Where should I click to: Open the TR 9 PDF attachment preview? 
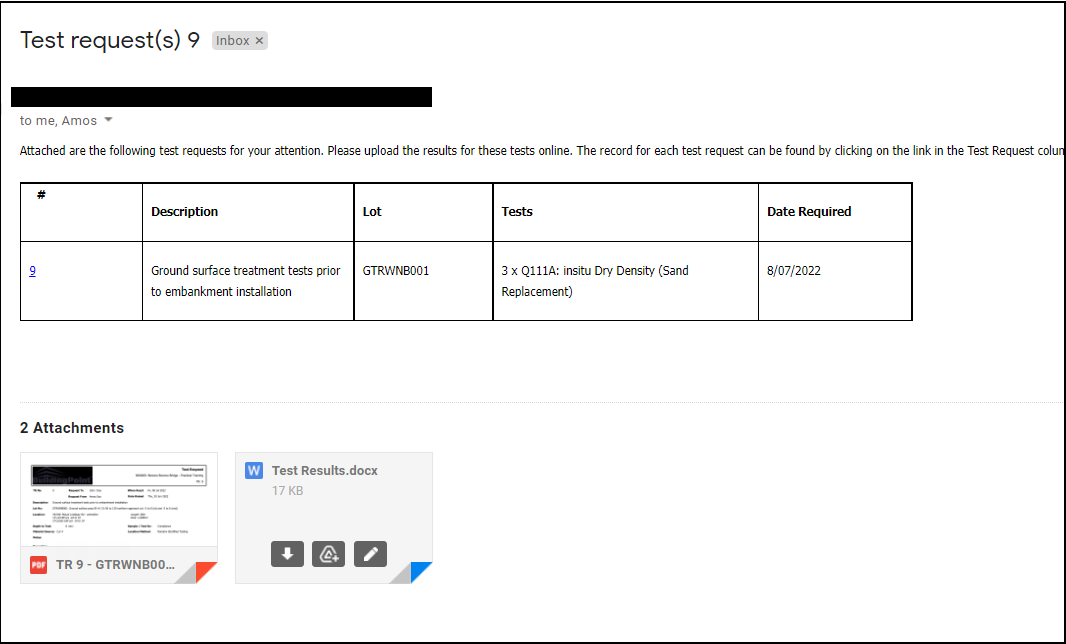pos(119,499)
